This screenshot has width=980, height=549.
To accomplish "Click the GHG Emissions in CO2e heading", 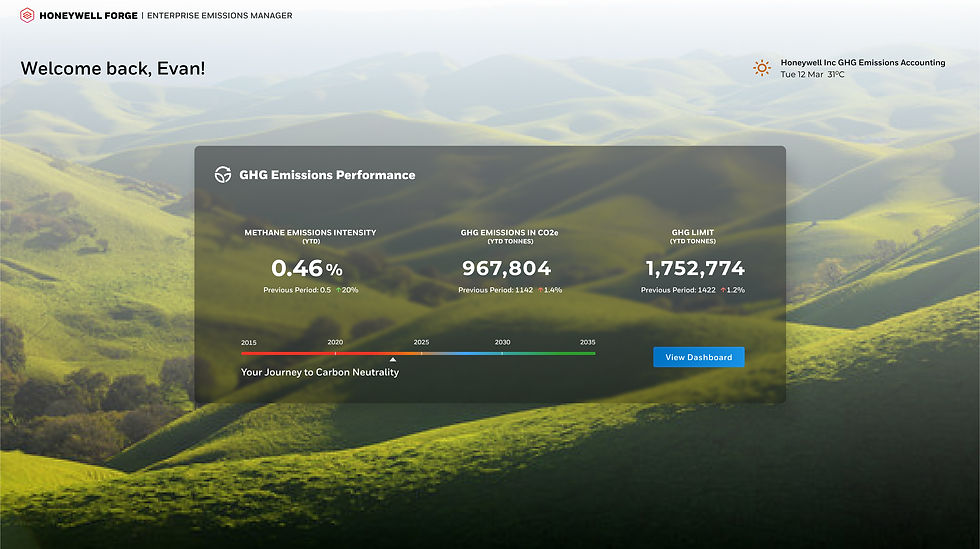I will click(509, 233).
